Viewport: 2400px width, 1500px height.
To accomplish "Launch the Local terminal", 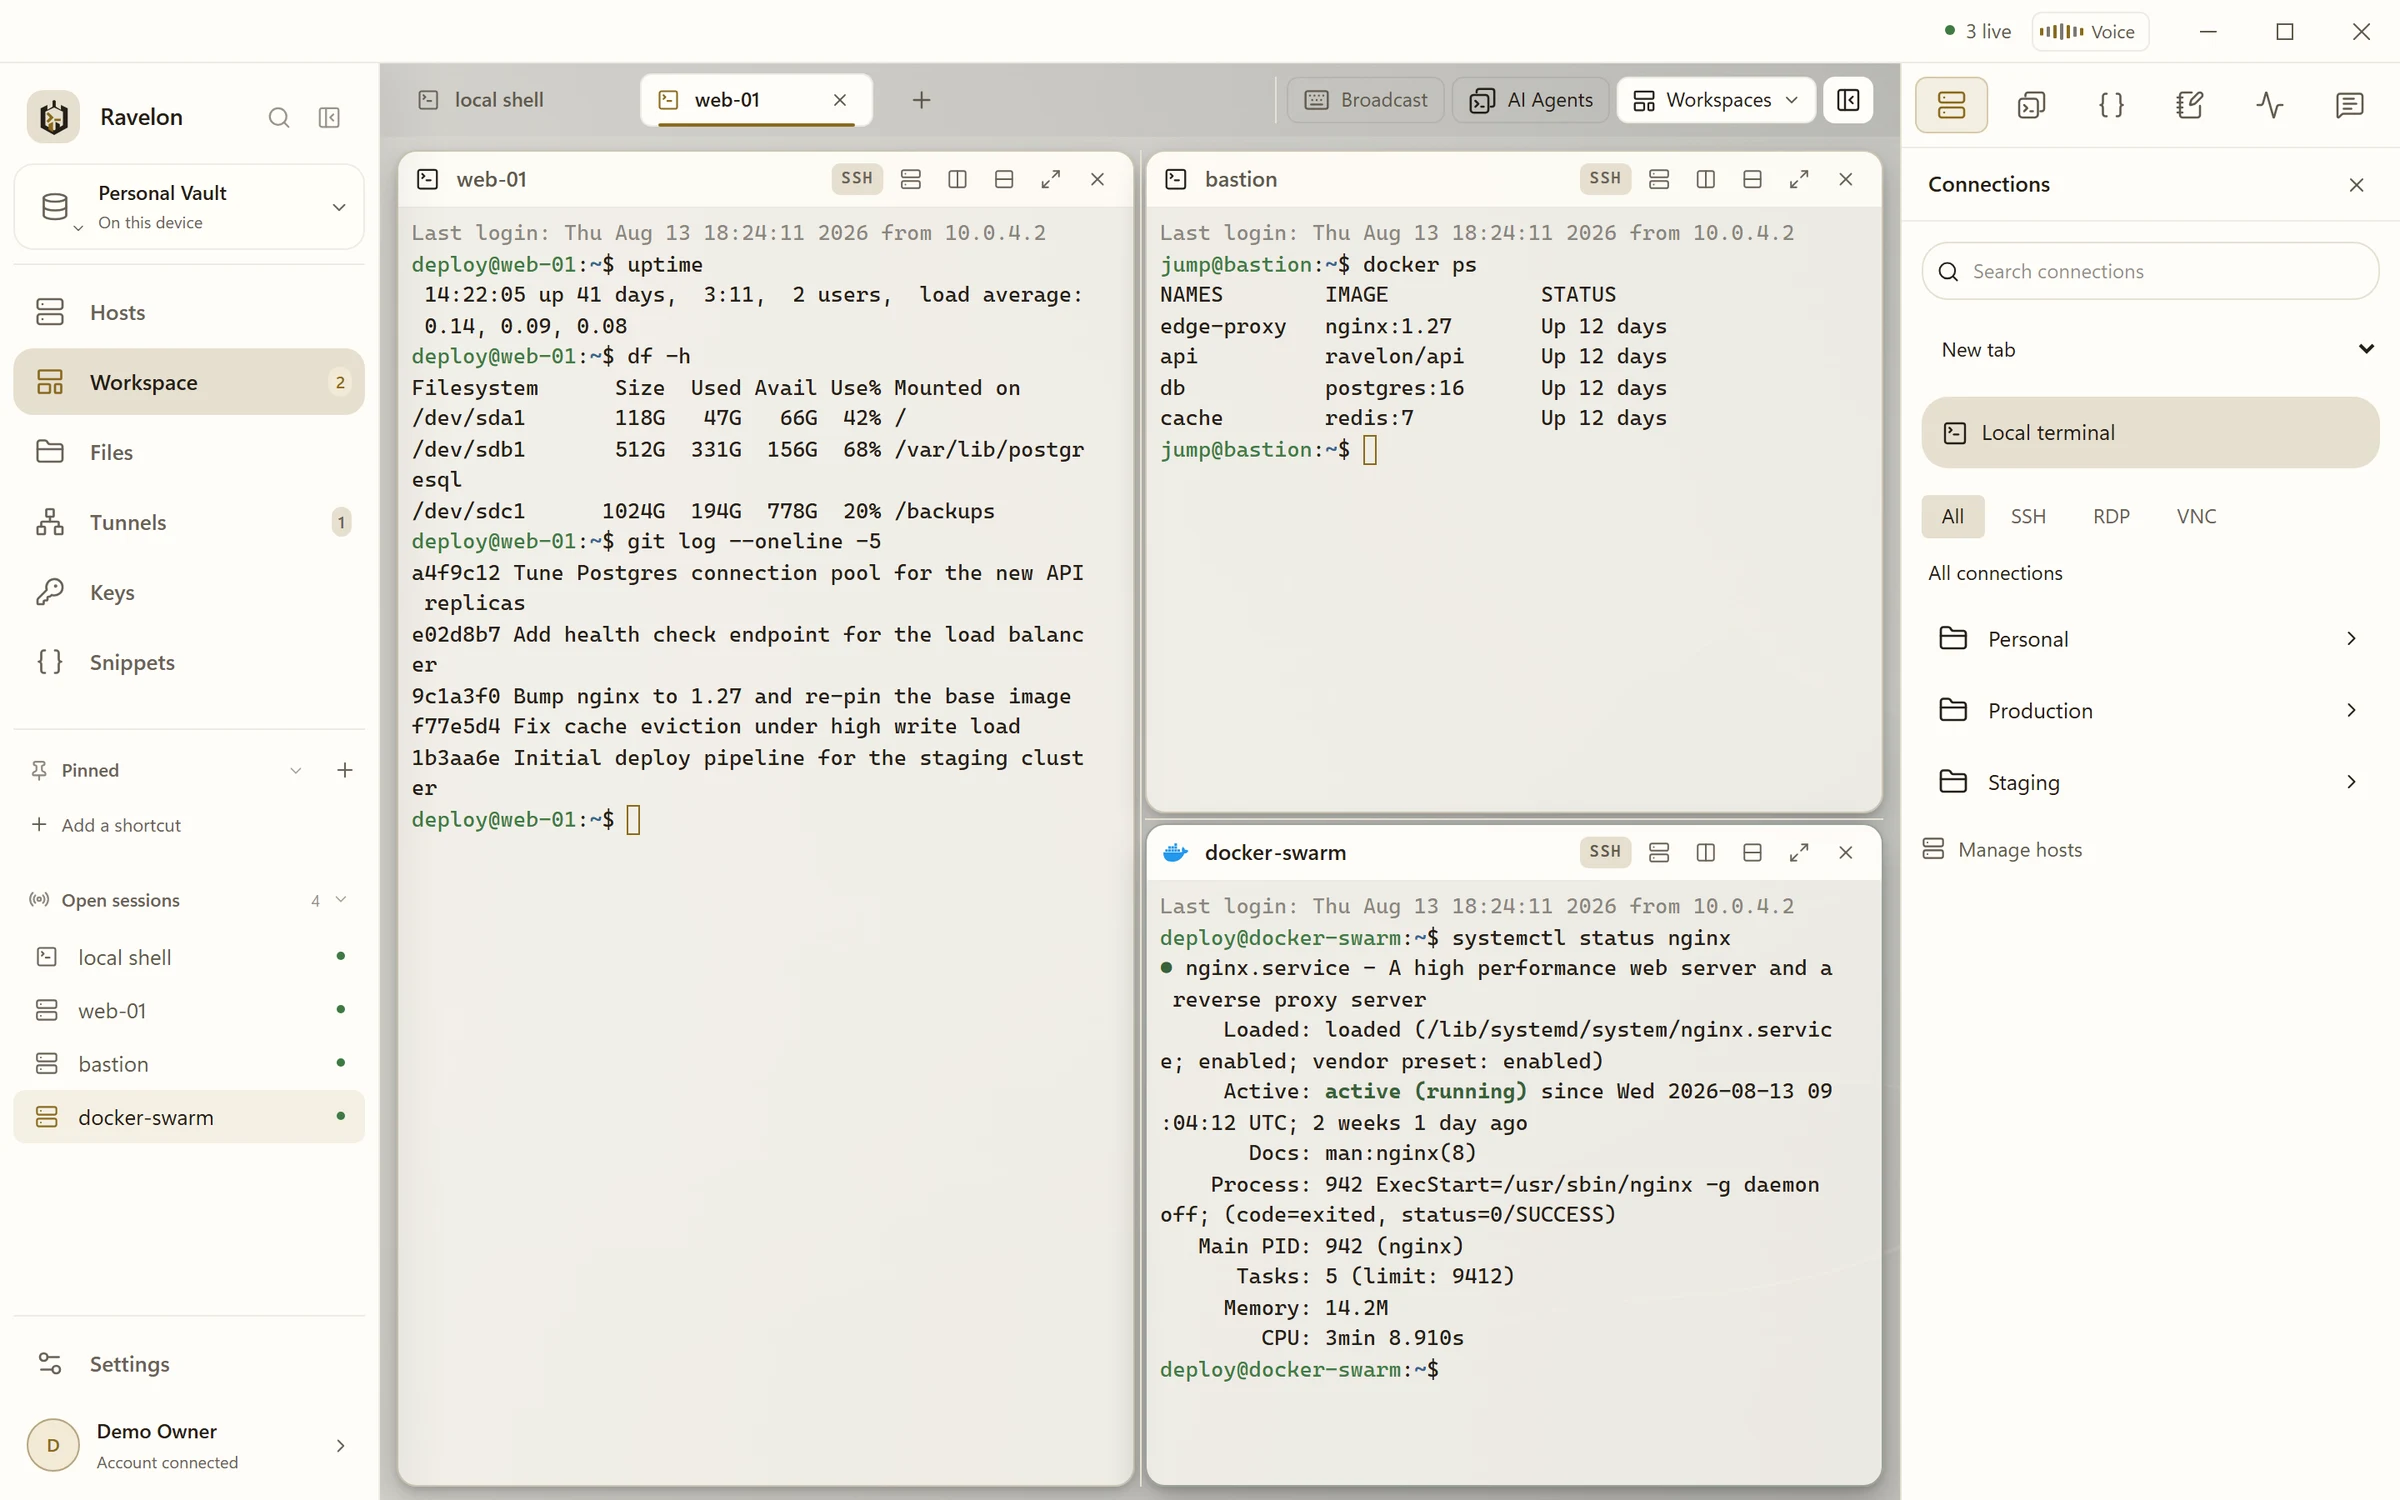I will [x=2150, y=433].
